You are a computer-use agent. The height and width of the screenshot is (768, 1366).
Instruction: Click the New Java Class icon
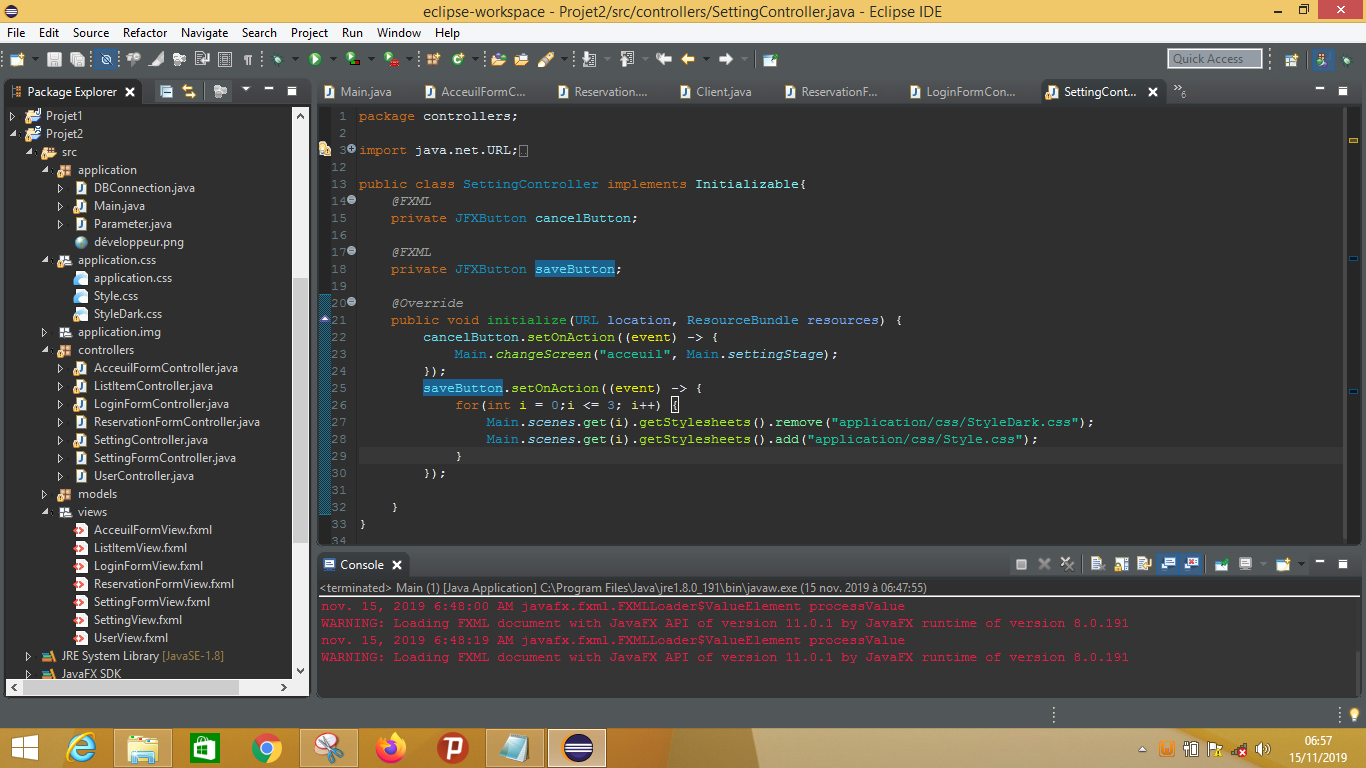(x=458, y=59)
